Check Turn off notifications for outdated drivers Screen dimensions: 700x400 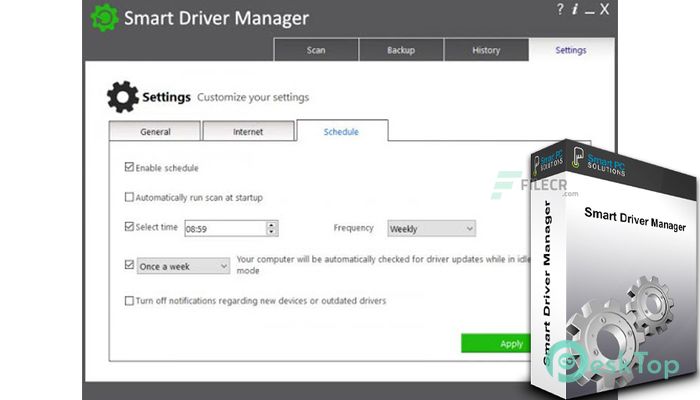pos(129,300)
